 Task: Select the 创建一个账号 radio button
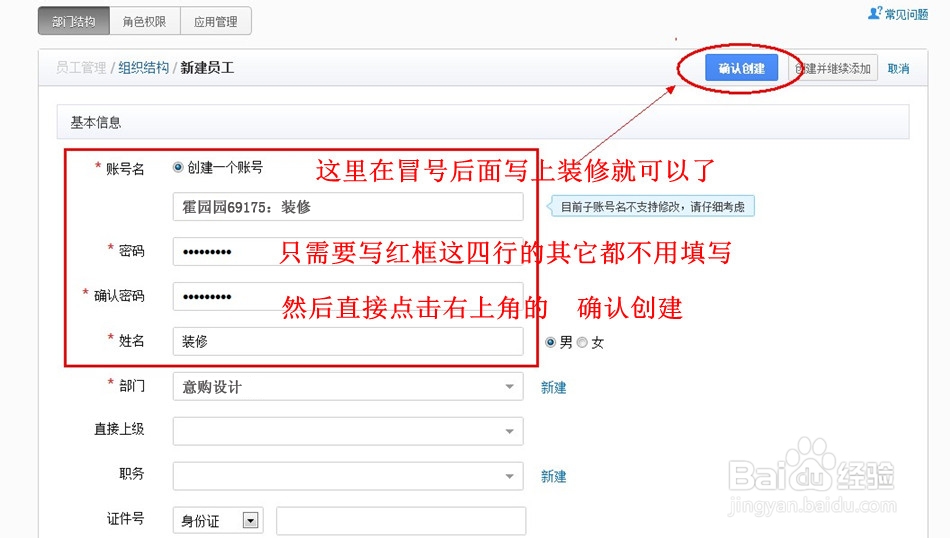(178, 167)
